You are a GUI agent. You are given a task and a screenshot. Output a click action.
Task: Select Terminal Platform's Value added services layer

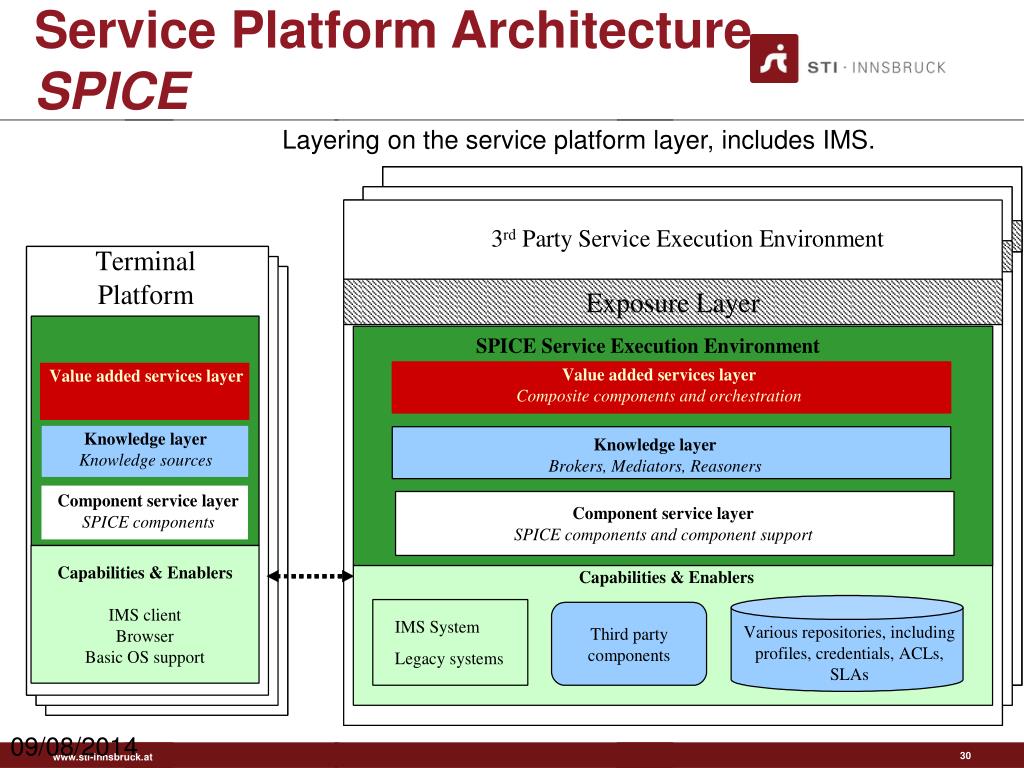coord(145,391)
